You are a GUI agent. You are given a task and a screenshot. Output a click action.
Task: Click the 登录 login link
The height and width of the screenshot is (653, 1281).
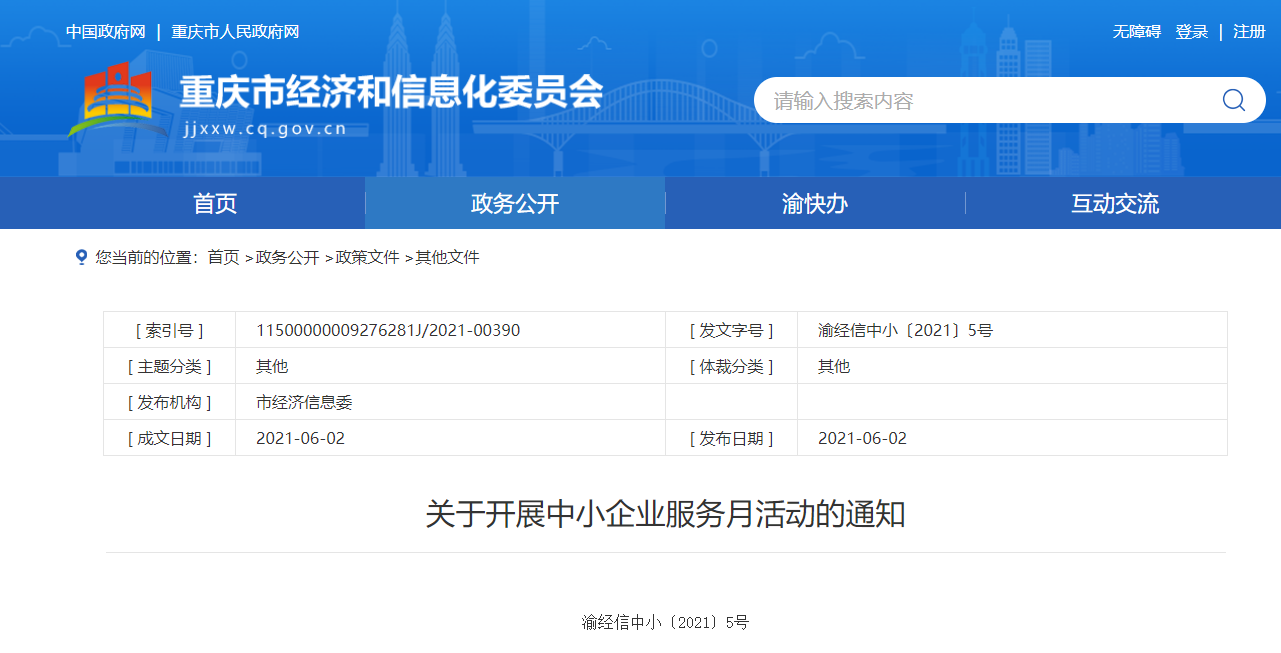point(1192,32)
